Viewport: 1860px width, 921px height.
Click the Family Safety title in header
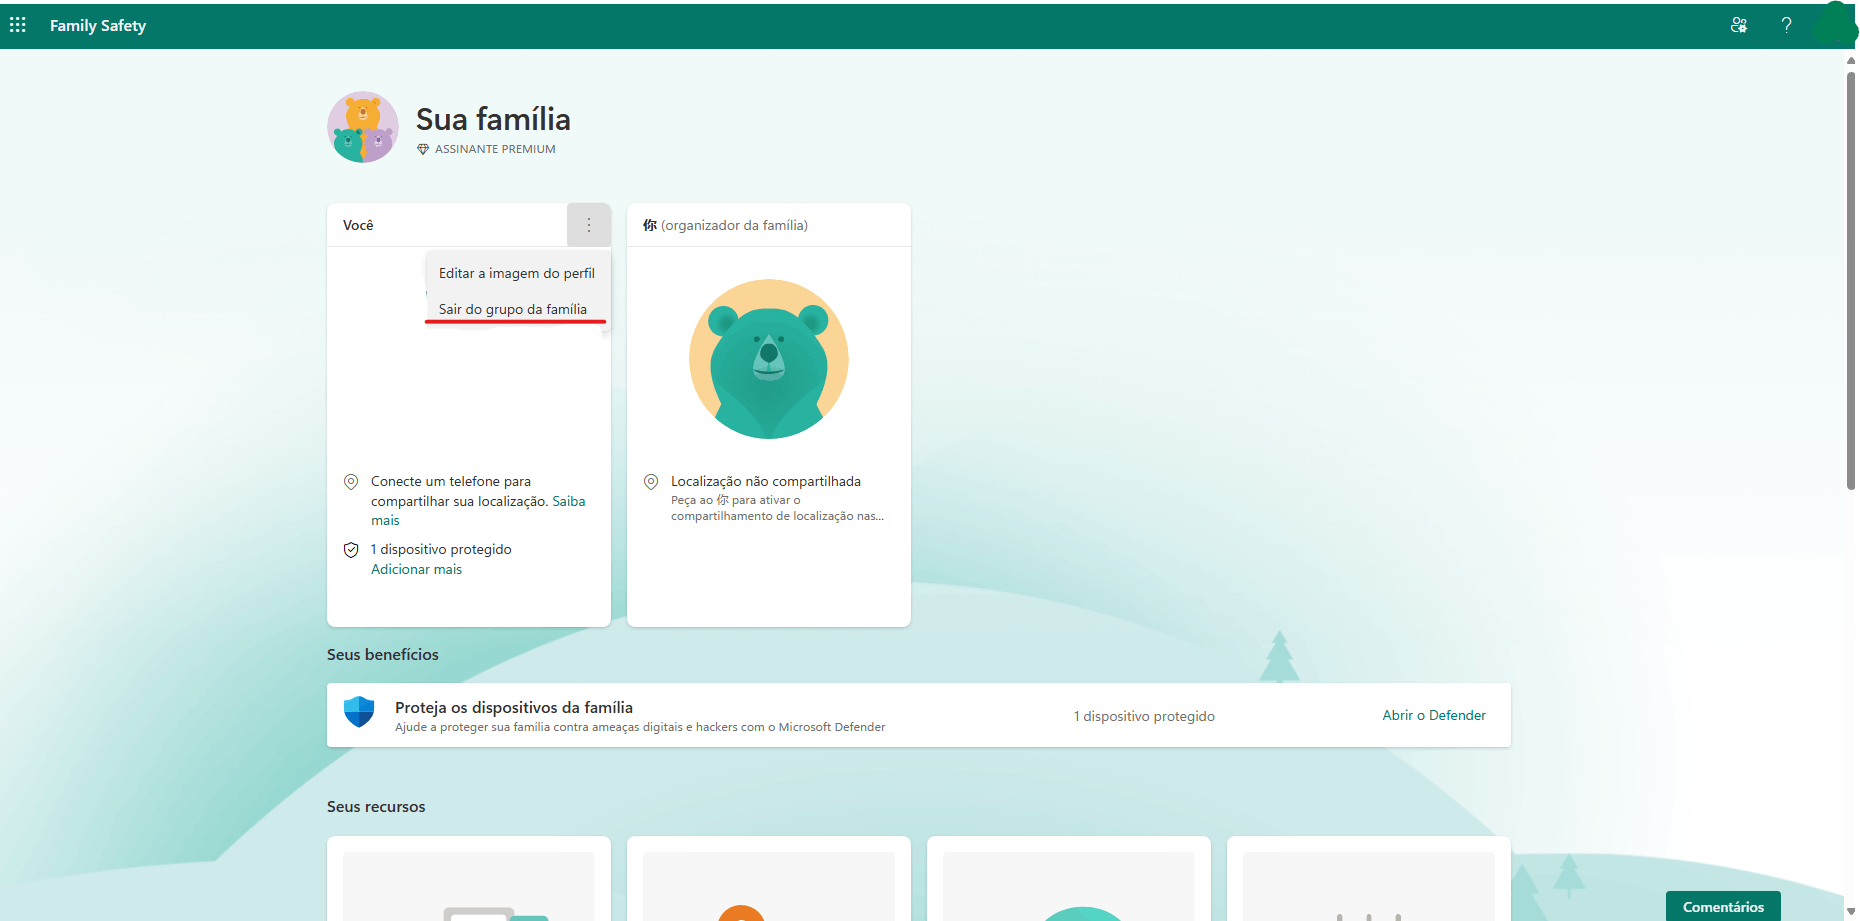coord(98,25)
